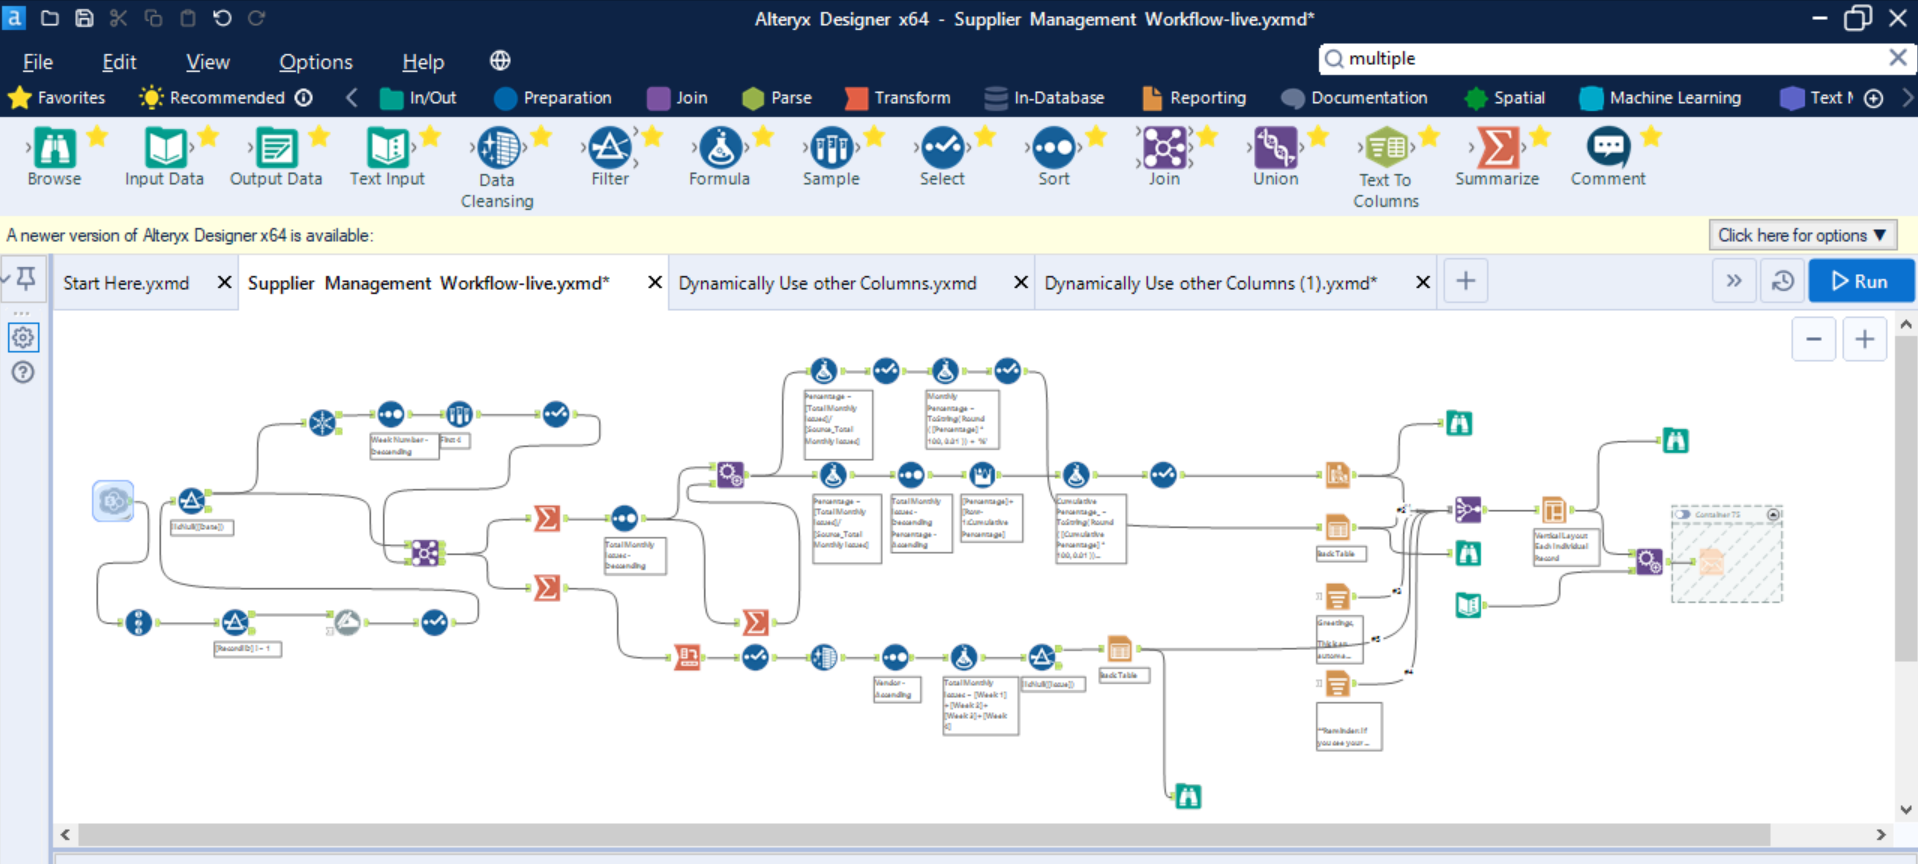The width and height of the screenshot is (1918, 864).
Task: Toggle the favorite star on Input Data
Action: pyautogui.click(x=208, y=136)
